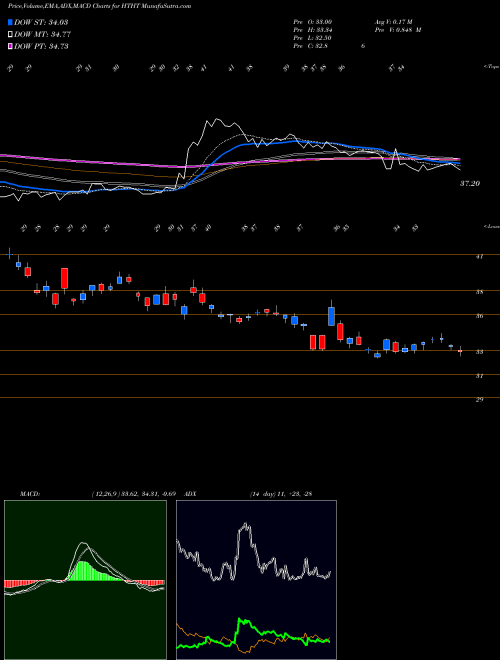Click the ADX panel title

point(191,494)
